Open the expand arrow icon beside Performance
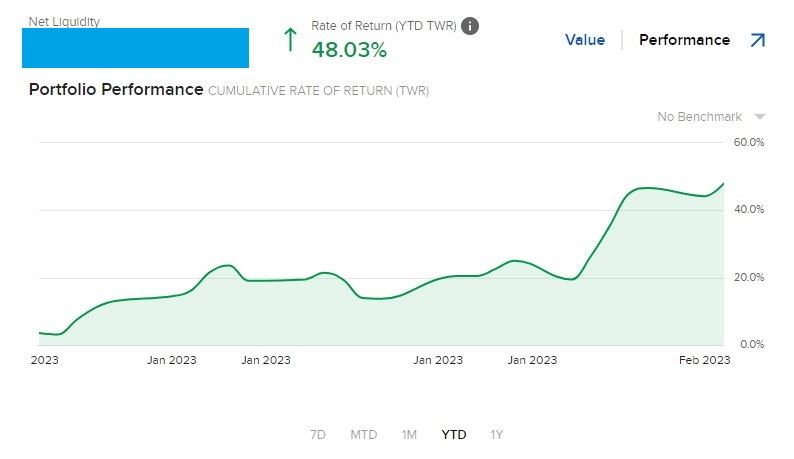This screenshot has height=459, width=794. coord(755,40)
